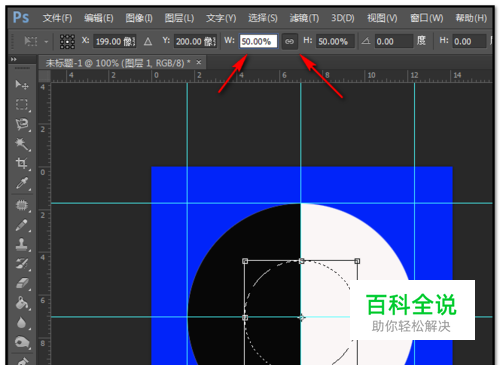Select the Sponge tool
This screenshot has height=365, width=500.
(x=22, y=342)
